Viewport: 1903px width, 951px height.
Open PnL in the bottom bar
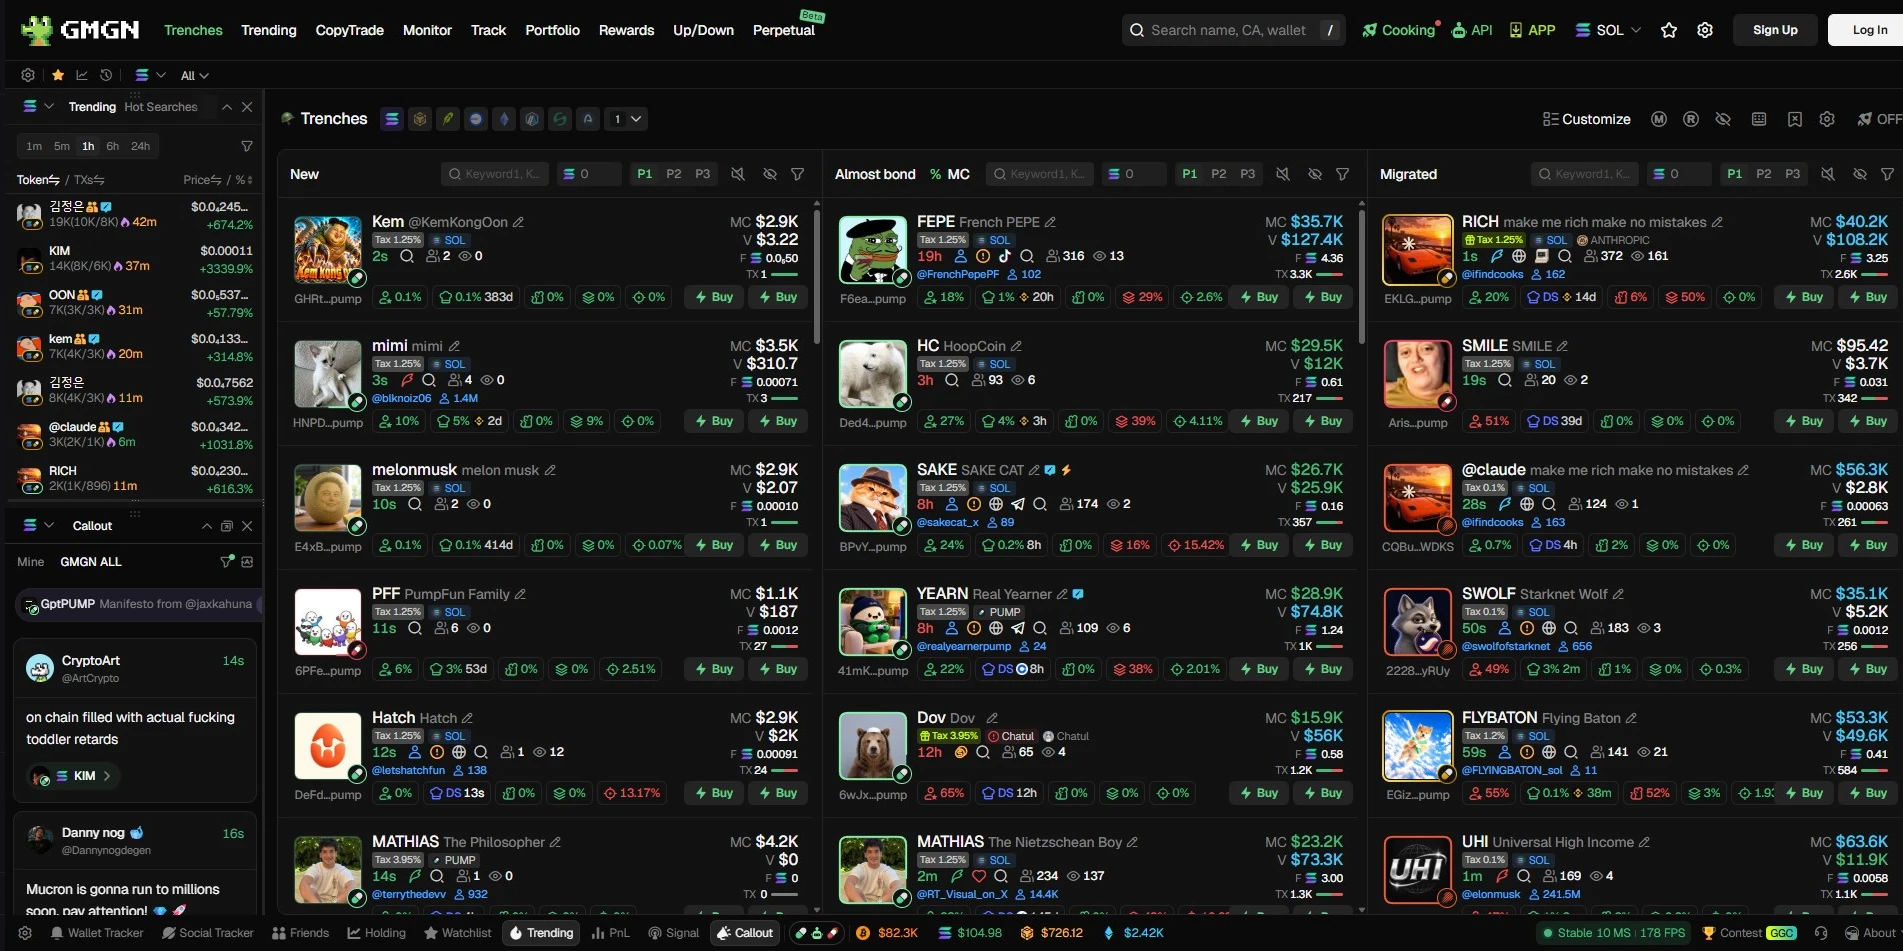click(x=610, y=933)
